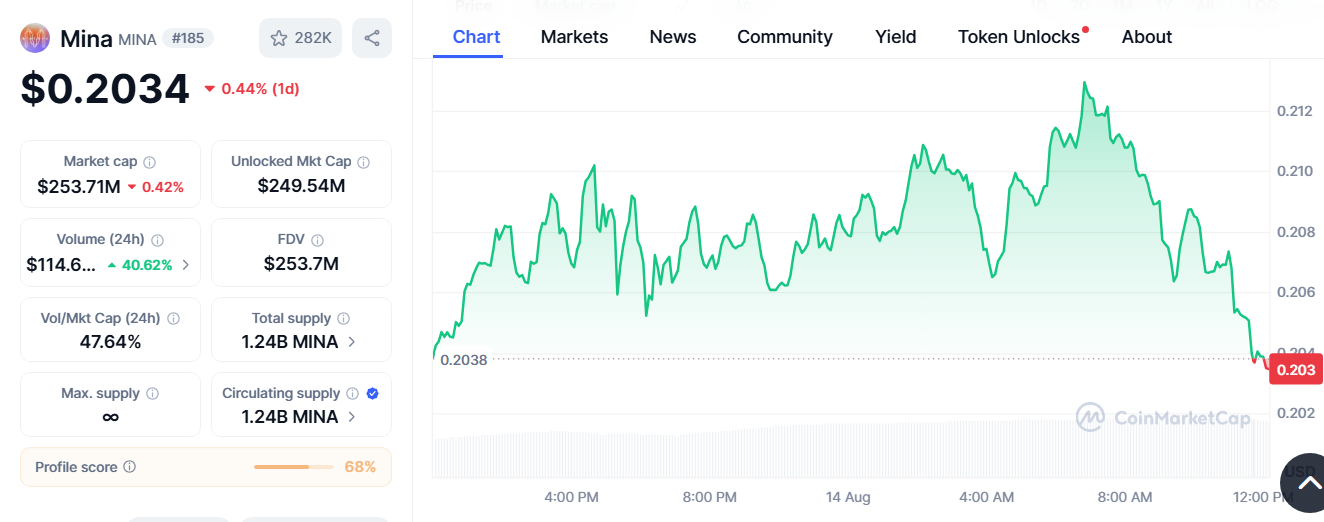Open the News tab

coord(673,37)
